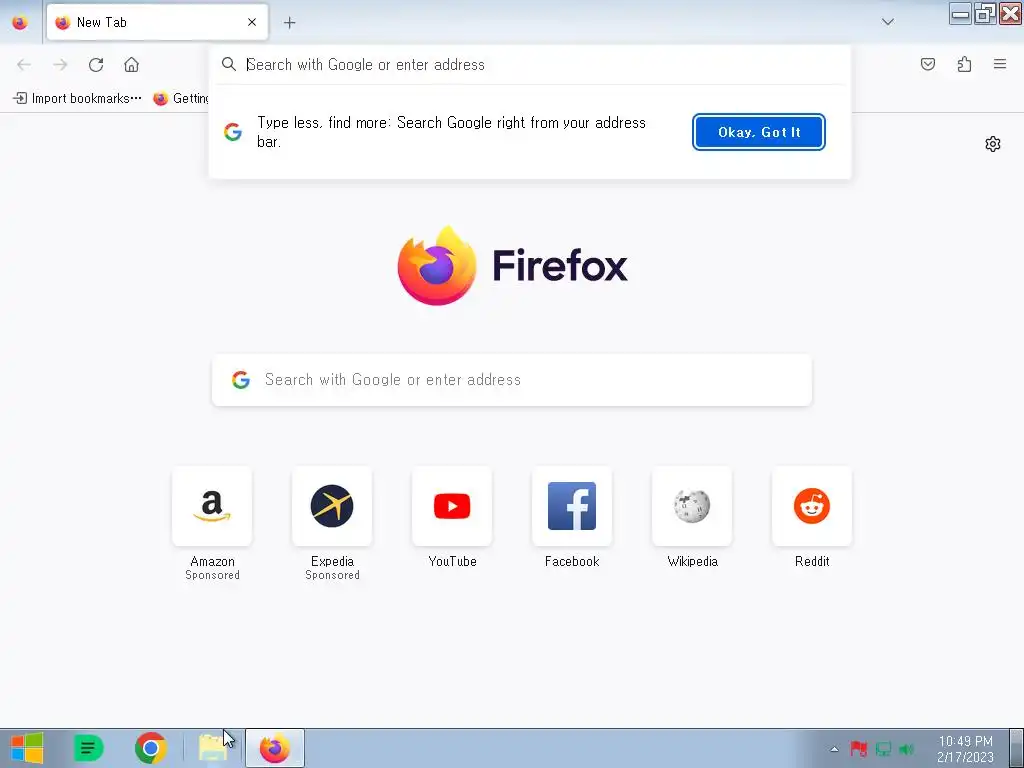Close the New Tab tab
The image size is (1024, 768).
click(x=251, y=22)
